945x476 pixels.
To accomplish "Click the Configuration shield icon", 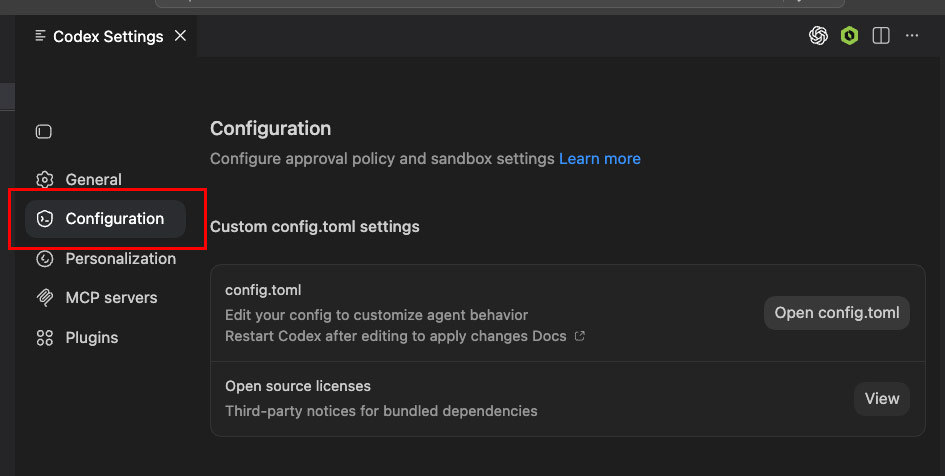I will point(45,219).
